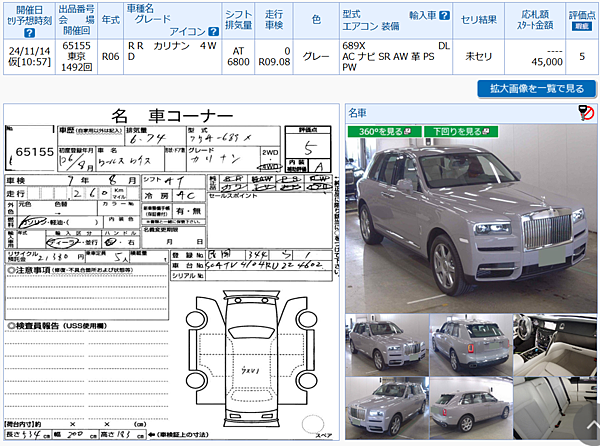Open the white rear seat thumbnail
The image size is (600, 446).
554,408
